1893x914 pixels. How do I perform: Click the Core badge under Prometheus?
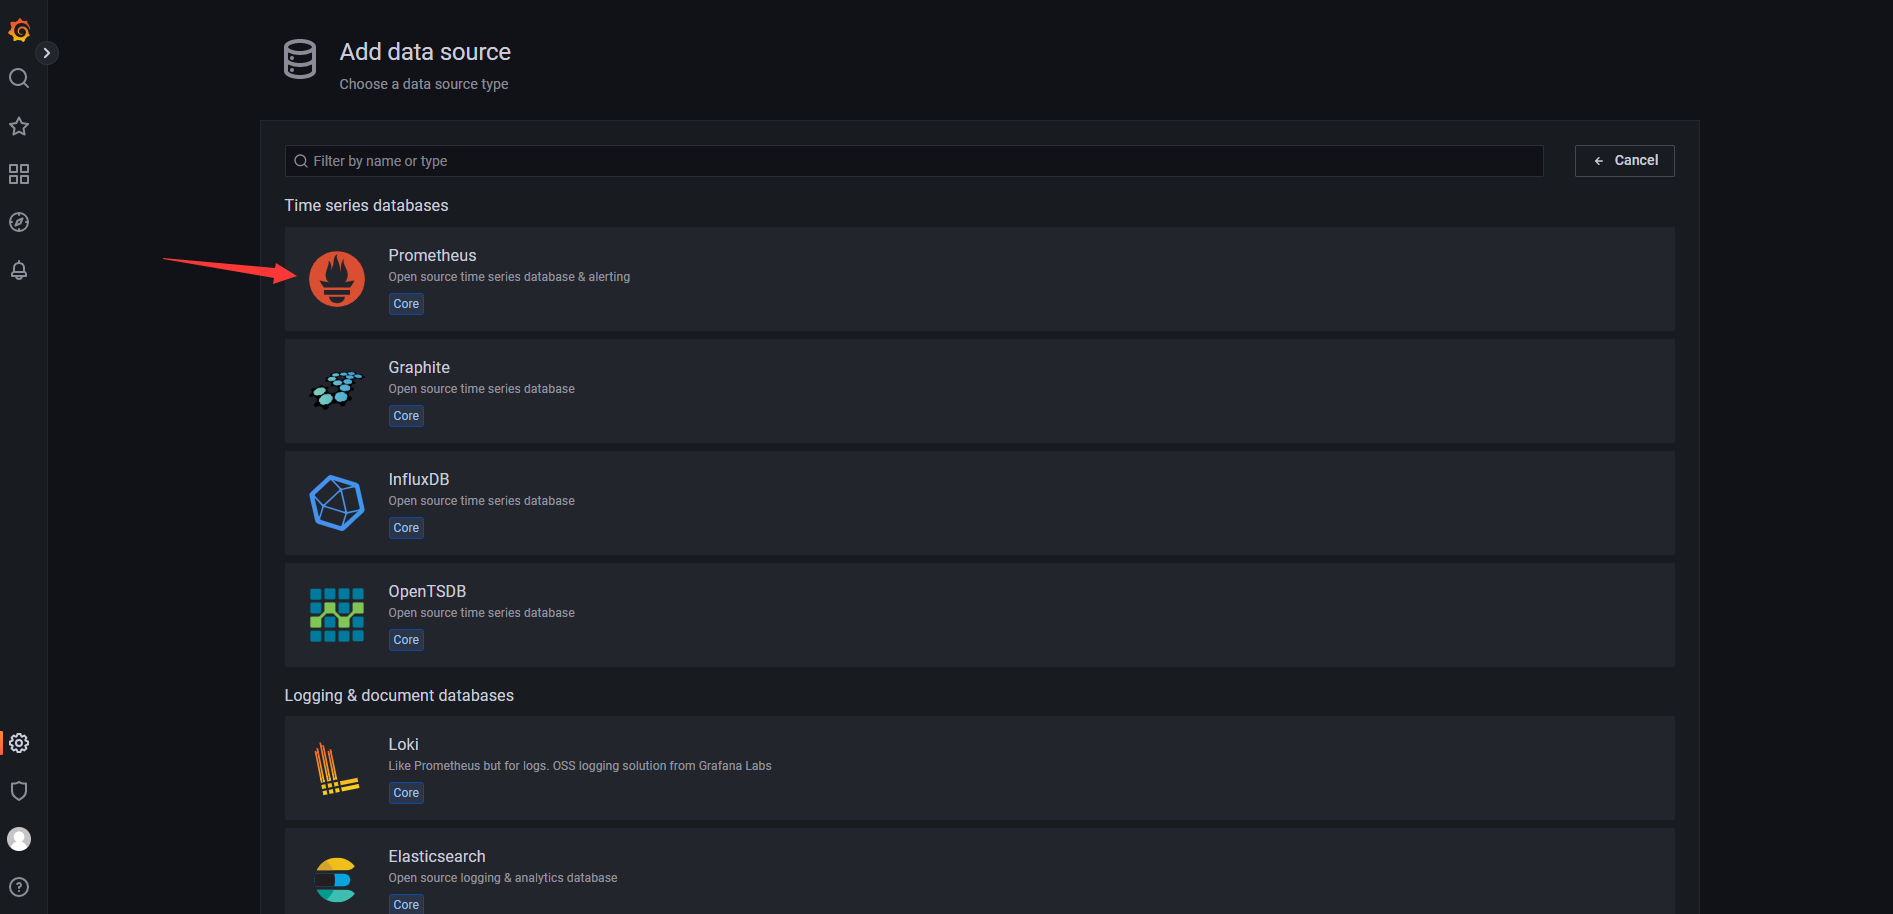(x=406, y=304)
